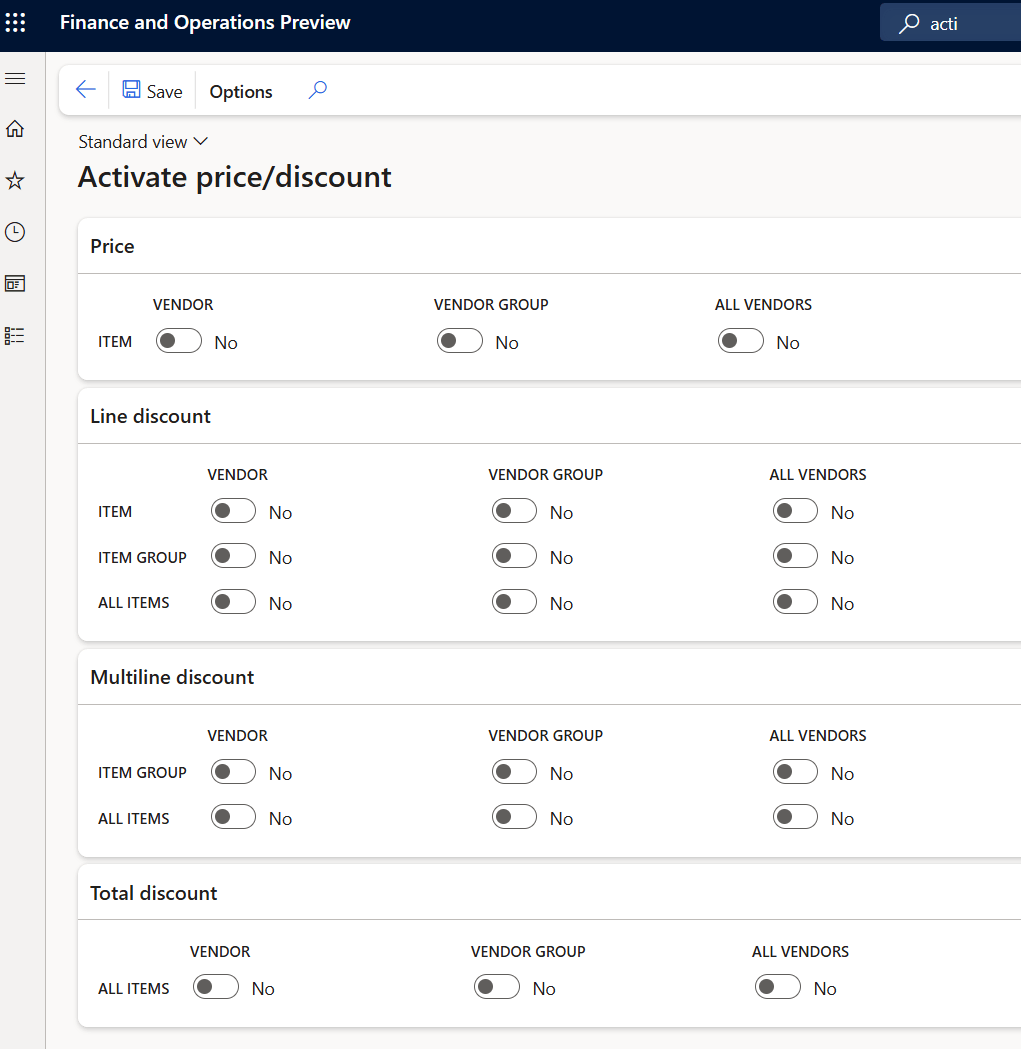The width and height of the screenshot is (1021, 1049).
Task: Collapse the Multiline discount section header
Action: click(172, 677)
